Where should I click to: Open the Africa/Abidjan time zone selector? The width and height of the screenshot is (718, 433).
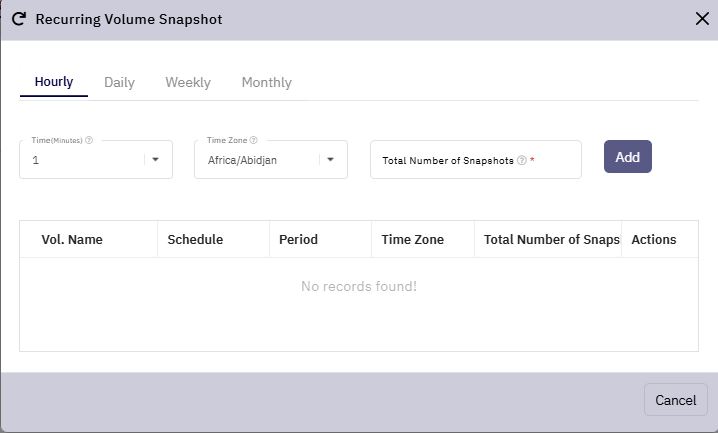pyautogui.click(x=271, y=159)
